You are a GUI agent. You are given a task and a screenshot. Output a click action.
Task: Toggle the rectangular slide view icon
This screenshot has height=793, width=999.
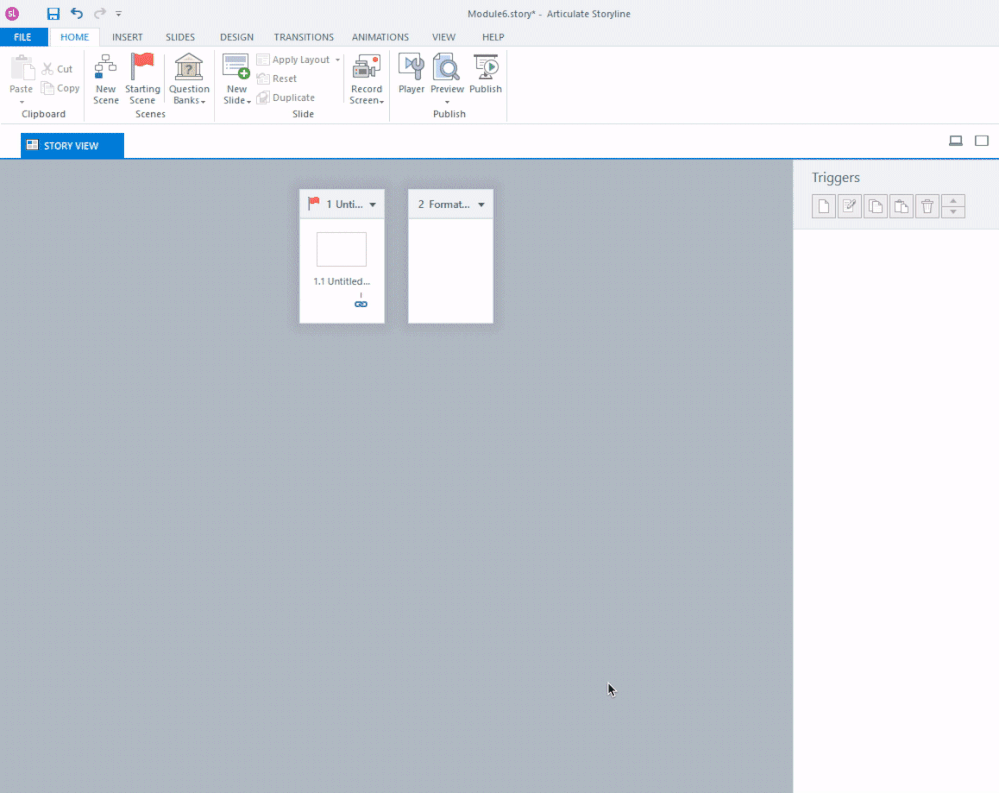pyautogui.click(x=982, y=141)
